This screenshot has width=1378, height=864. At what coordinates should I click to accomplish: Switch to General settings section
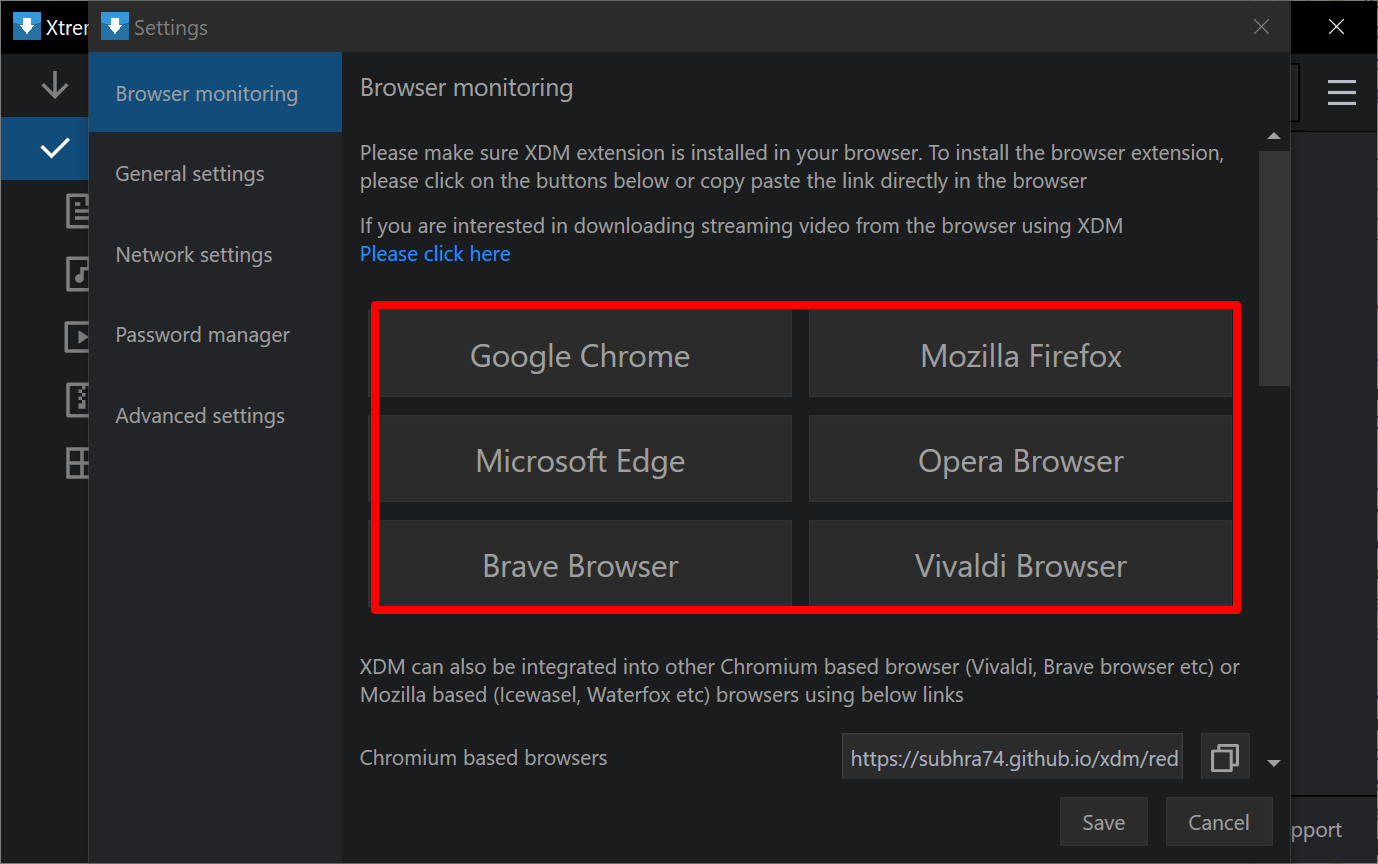point(189,173)
